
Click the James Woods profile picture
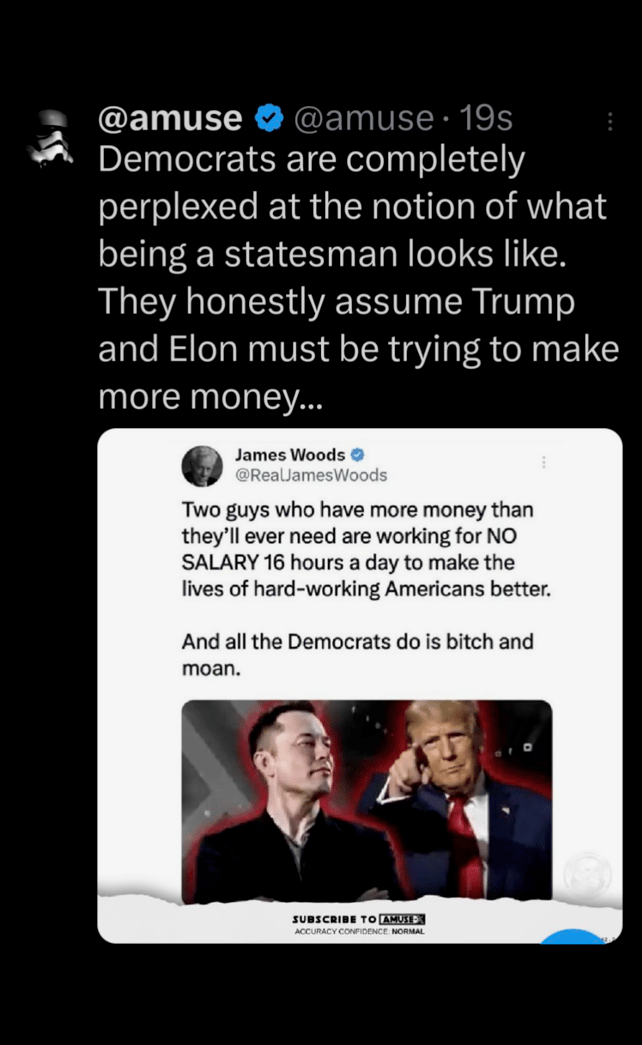202,465
